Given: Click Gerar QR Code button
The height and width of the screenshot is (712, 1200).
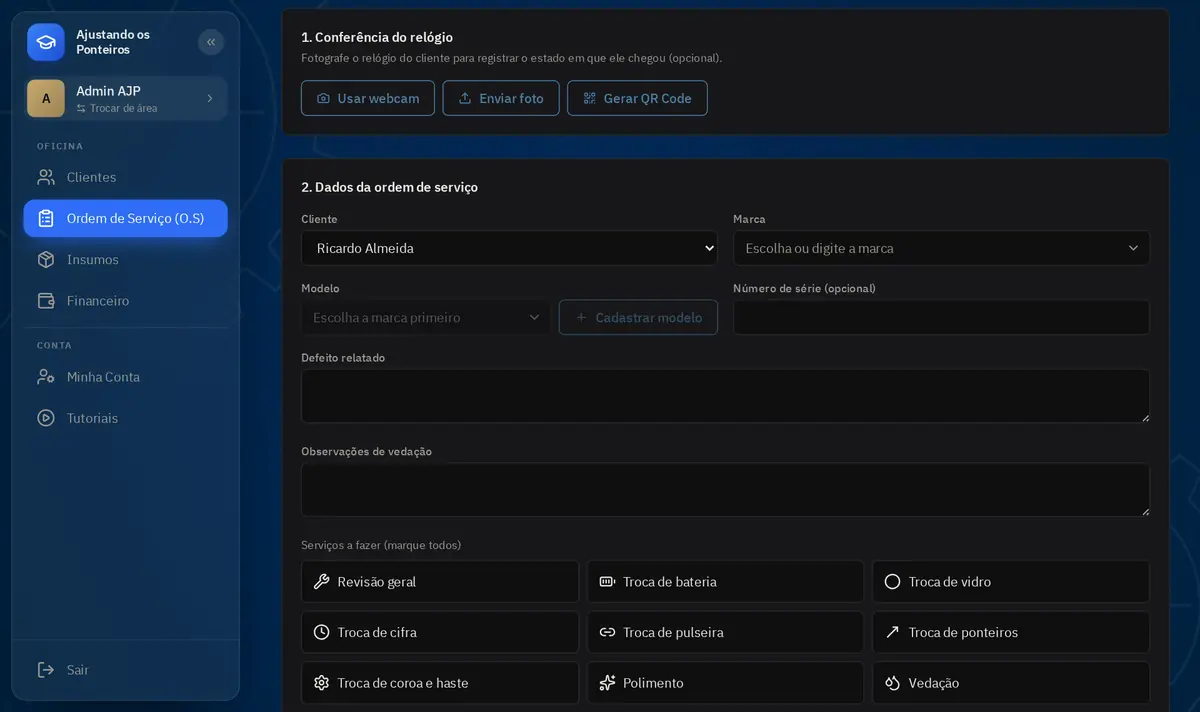Looking at the screenshot, I should 637,98.
